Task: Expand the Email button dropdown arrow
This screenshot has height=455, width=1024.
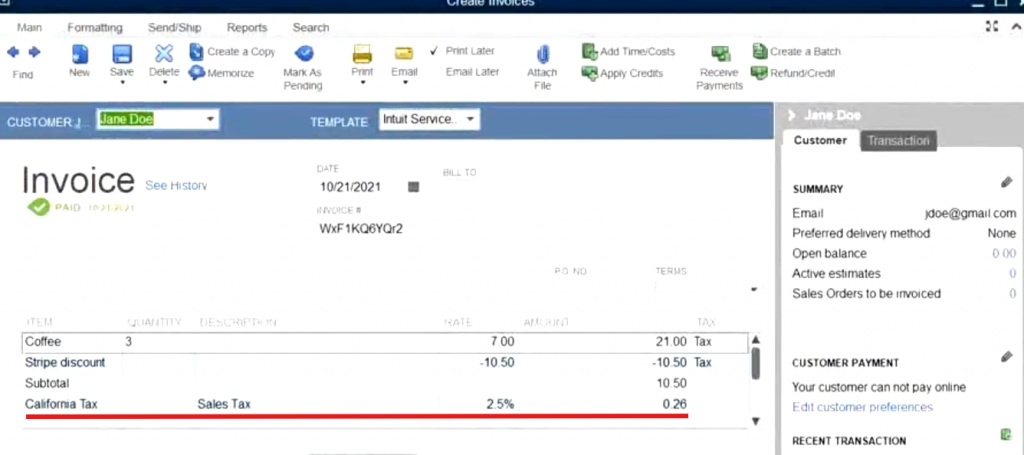Action: [404, 84]
